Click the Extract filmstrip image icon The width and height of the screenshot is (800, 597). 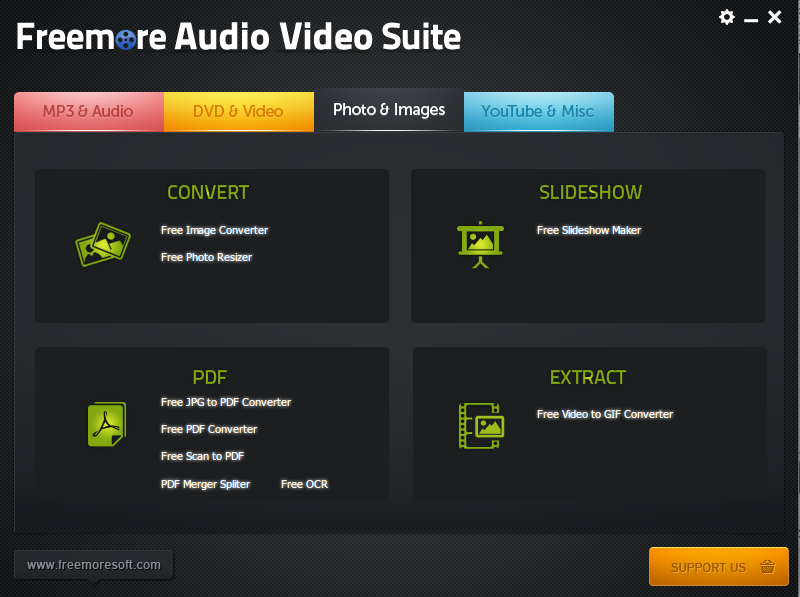click(x=481, y=426)
